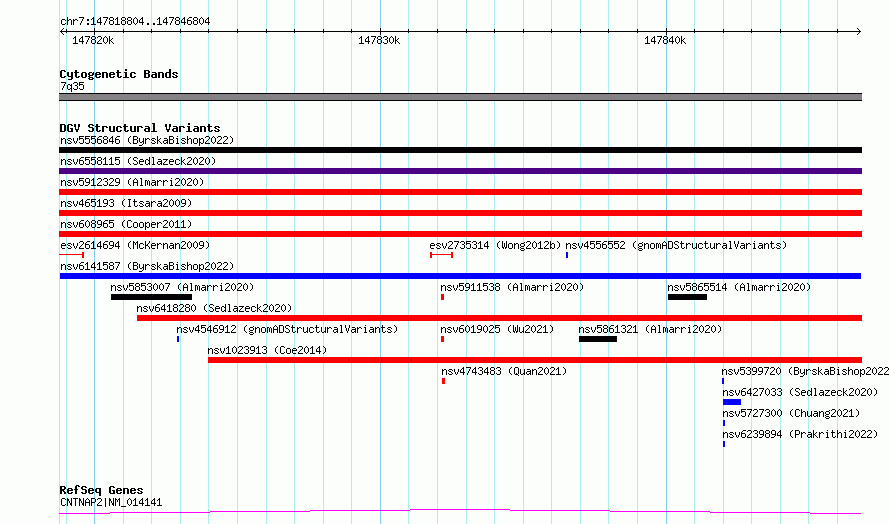Click the nsv5912329 Almarri2020 red bar
Screen dimensions: 890x524
pyautogui.click(x=460, y=192)
